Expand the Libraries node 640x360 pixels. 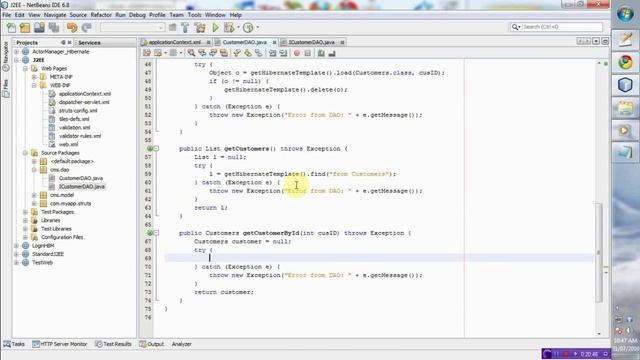(x=25, y=220)
